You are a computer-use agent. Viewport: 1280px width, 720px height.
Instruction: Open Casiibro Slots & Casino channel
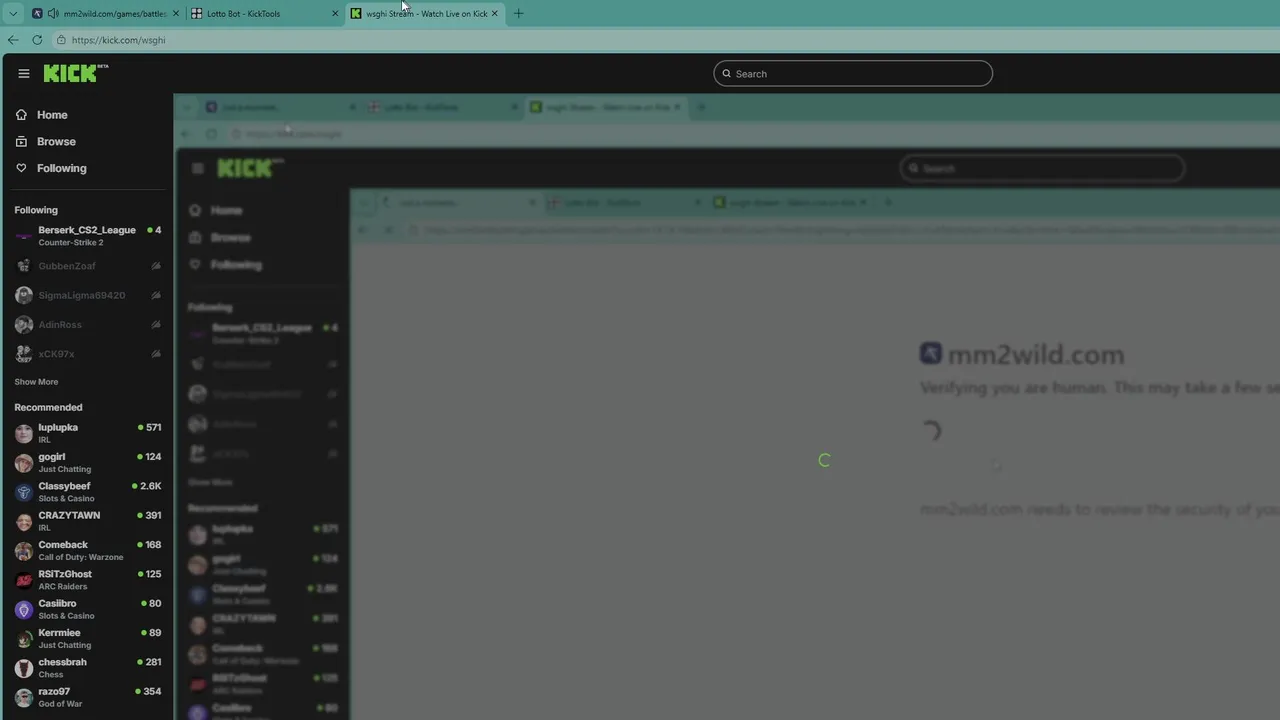88,609
